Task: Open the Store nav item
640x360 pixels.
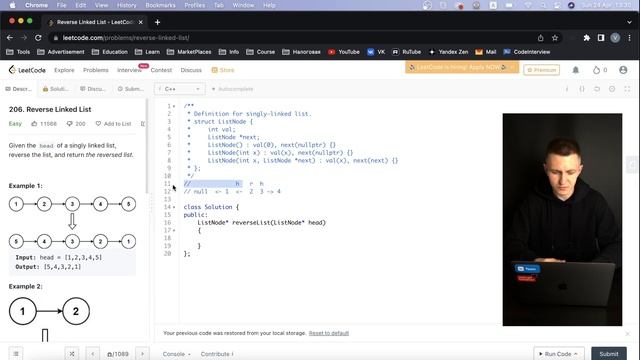Action: click(x=223, y=70)
